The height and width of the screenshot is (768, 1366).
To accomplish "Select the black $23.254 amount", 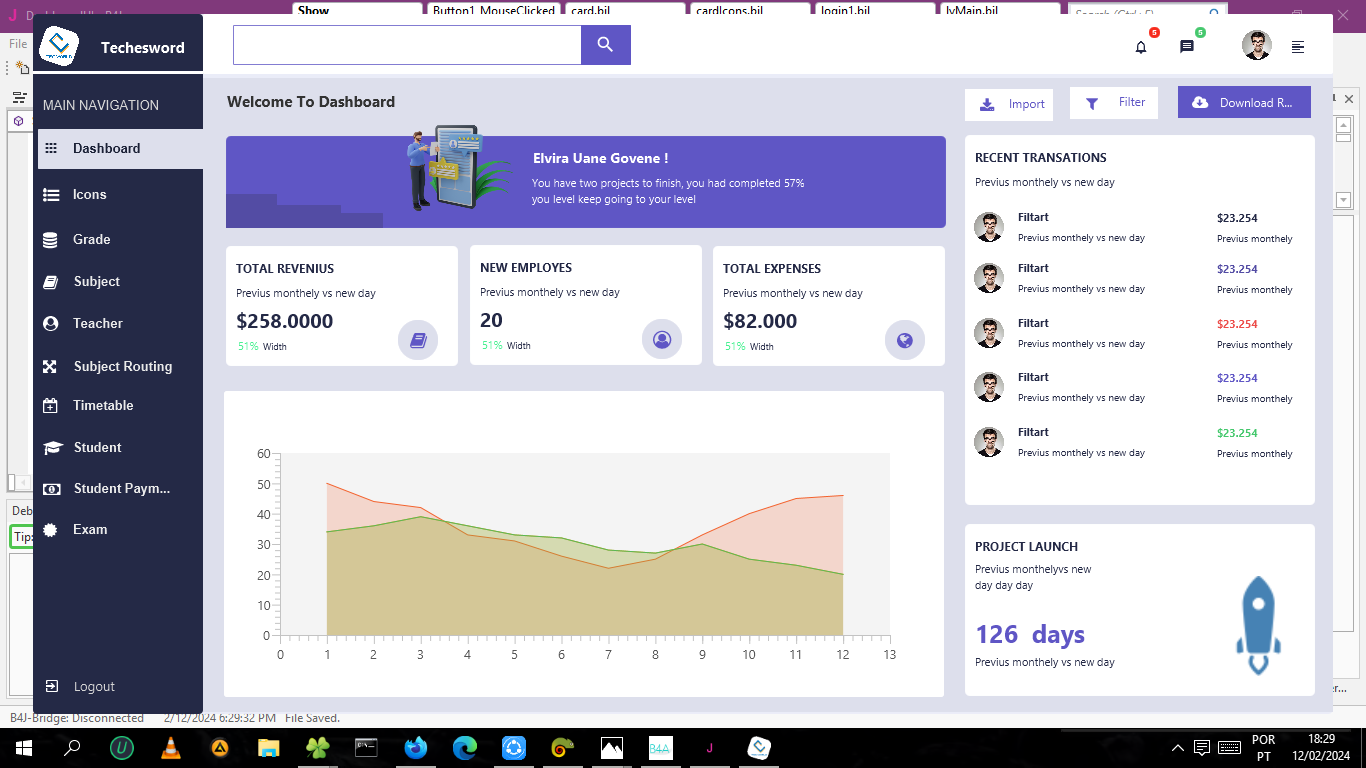I will point(1237,218).
